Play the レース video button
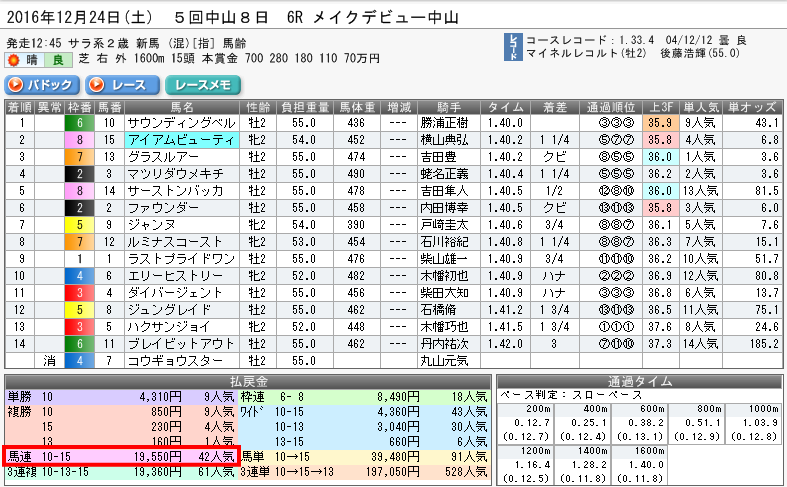Viewport: 787px width, 487px height. coord(122,85)
